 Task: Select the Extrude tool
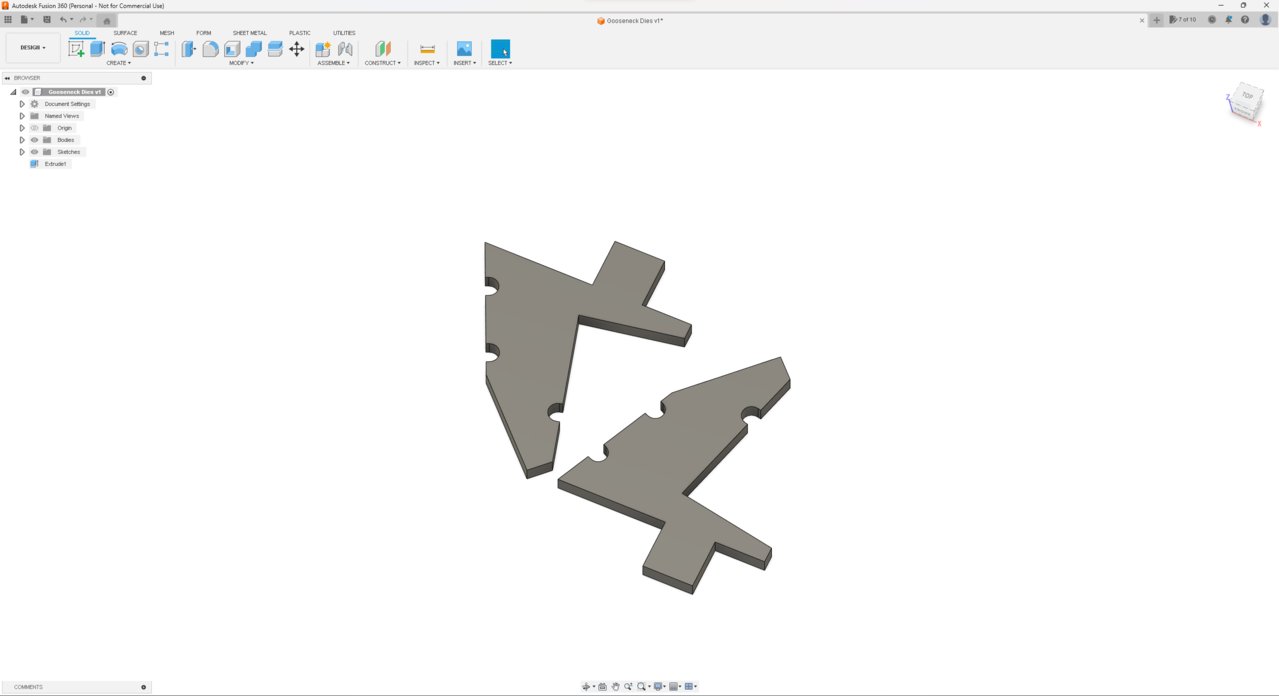point(97,49)
